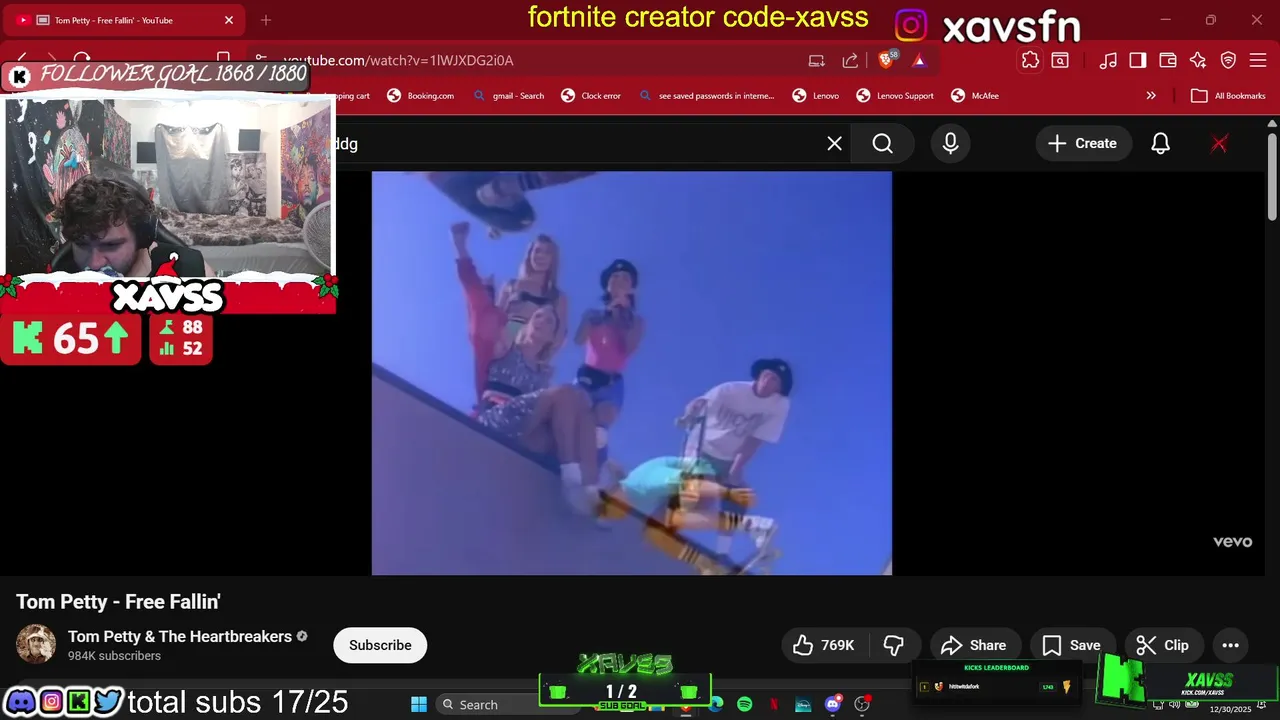Click the share page arrow icon
Image resolution: width=1280 pixels, height=720 pixels.
coord(850,60)
